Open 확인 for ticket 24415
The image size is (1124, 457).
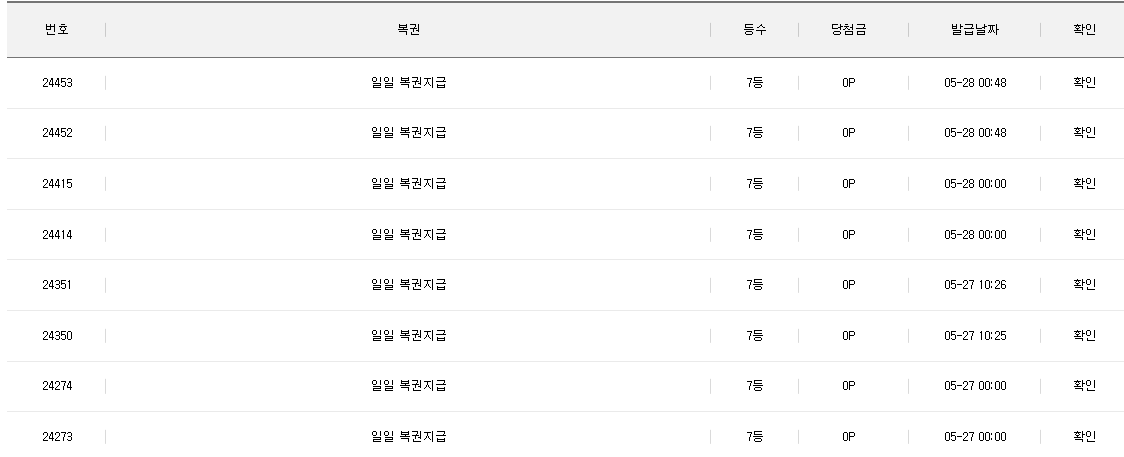[1084, 183]
